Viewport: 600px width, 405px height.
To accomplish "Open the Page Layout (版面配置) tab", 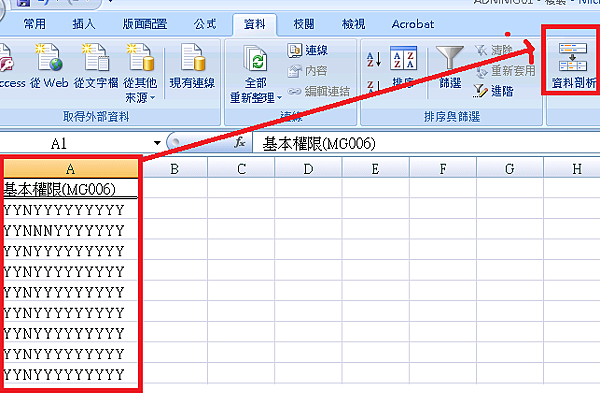I will (x=145, y=24).
